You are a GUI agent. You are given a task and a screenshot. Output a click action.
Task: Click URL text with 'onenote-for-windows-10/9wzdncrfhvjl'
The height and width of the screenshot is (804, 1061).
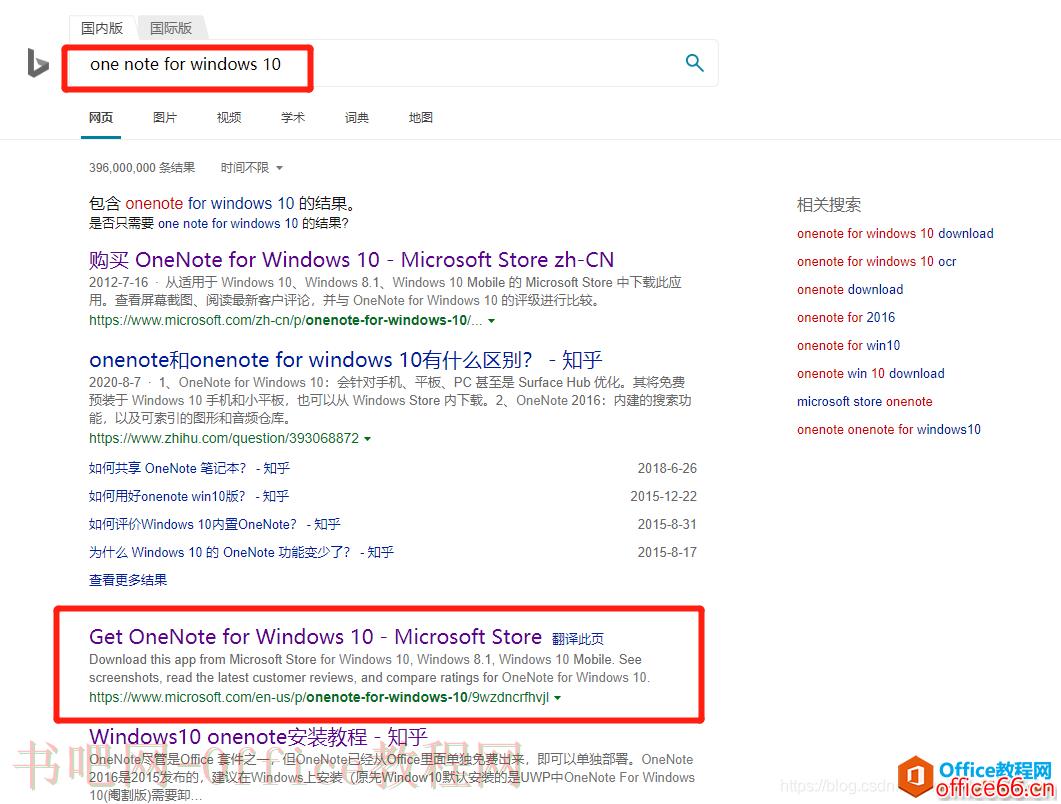point(319,697)
